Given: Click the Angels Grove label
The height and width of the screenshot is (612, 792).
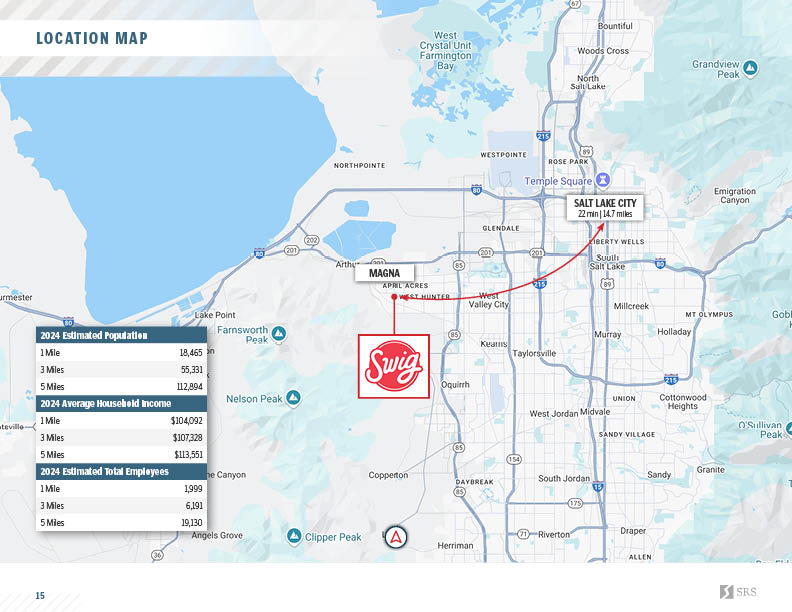Looking at the screenshot, I should tap(217, 535).
